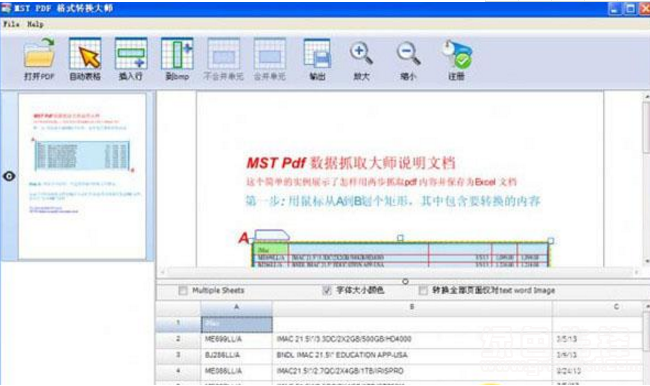Open a PDF with the 打开PDF icon
The image size is (650, 386).
click(x=39, y=58)
